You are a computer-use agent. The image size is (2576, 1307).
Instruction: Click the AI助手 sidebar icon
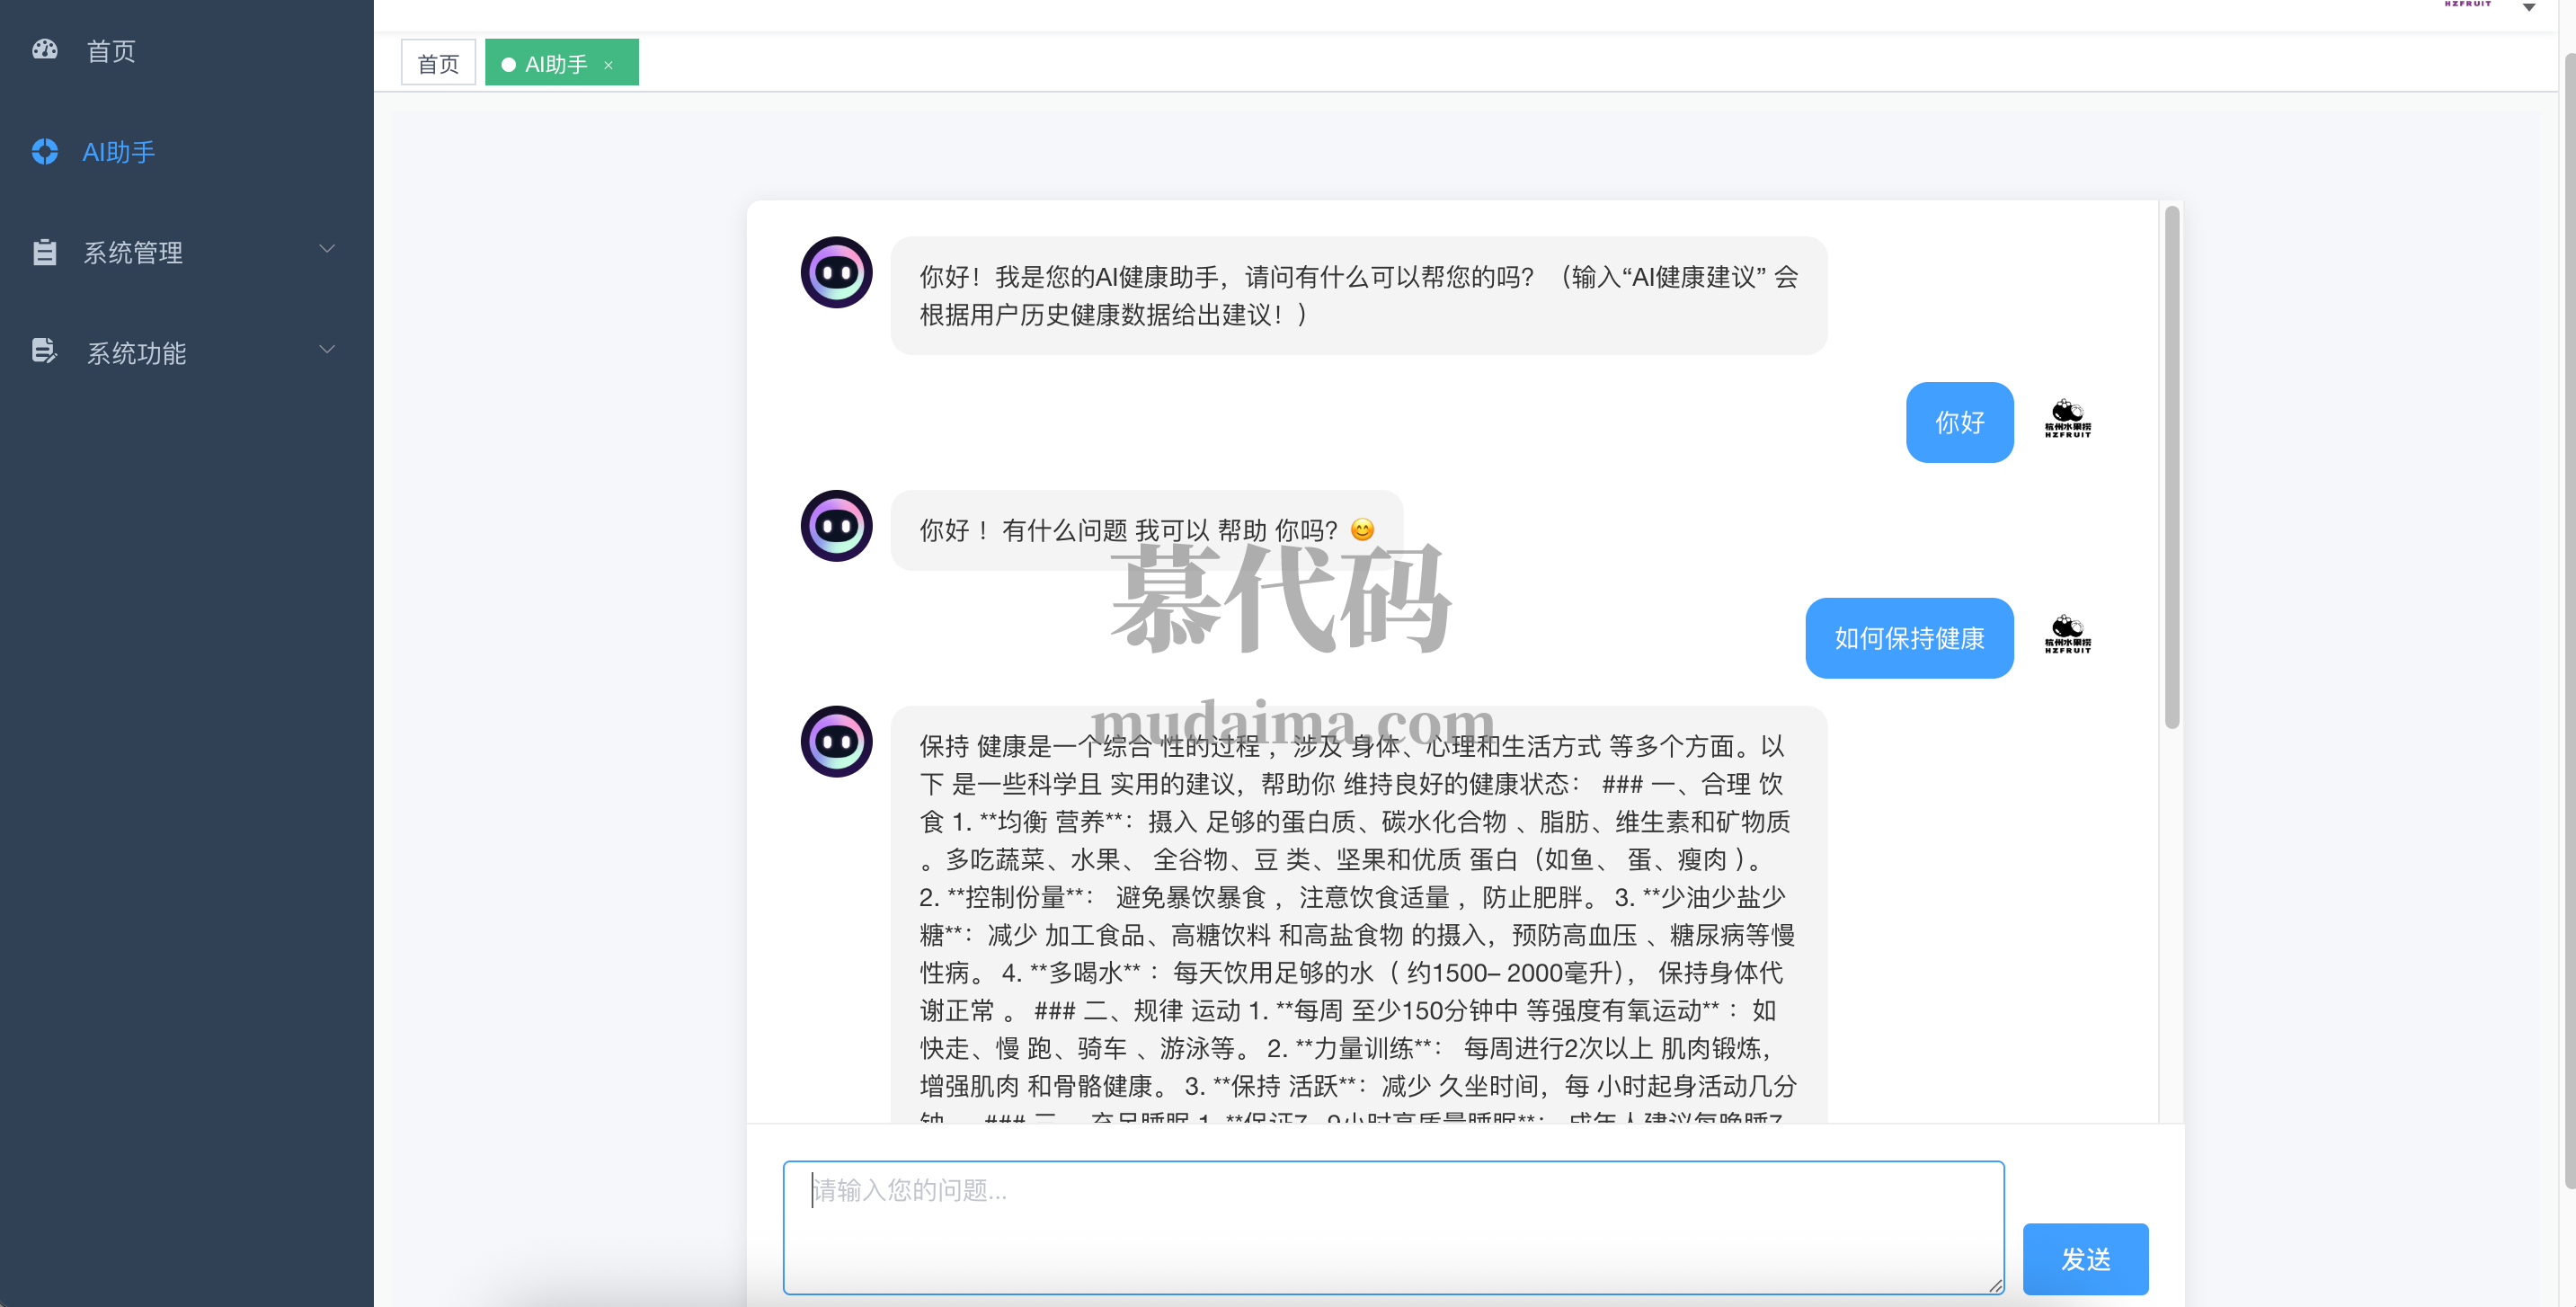(45, 151)
